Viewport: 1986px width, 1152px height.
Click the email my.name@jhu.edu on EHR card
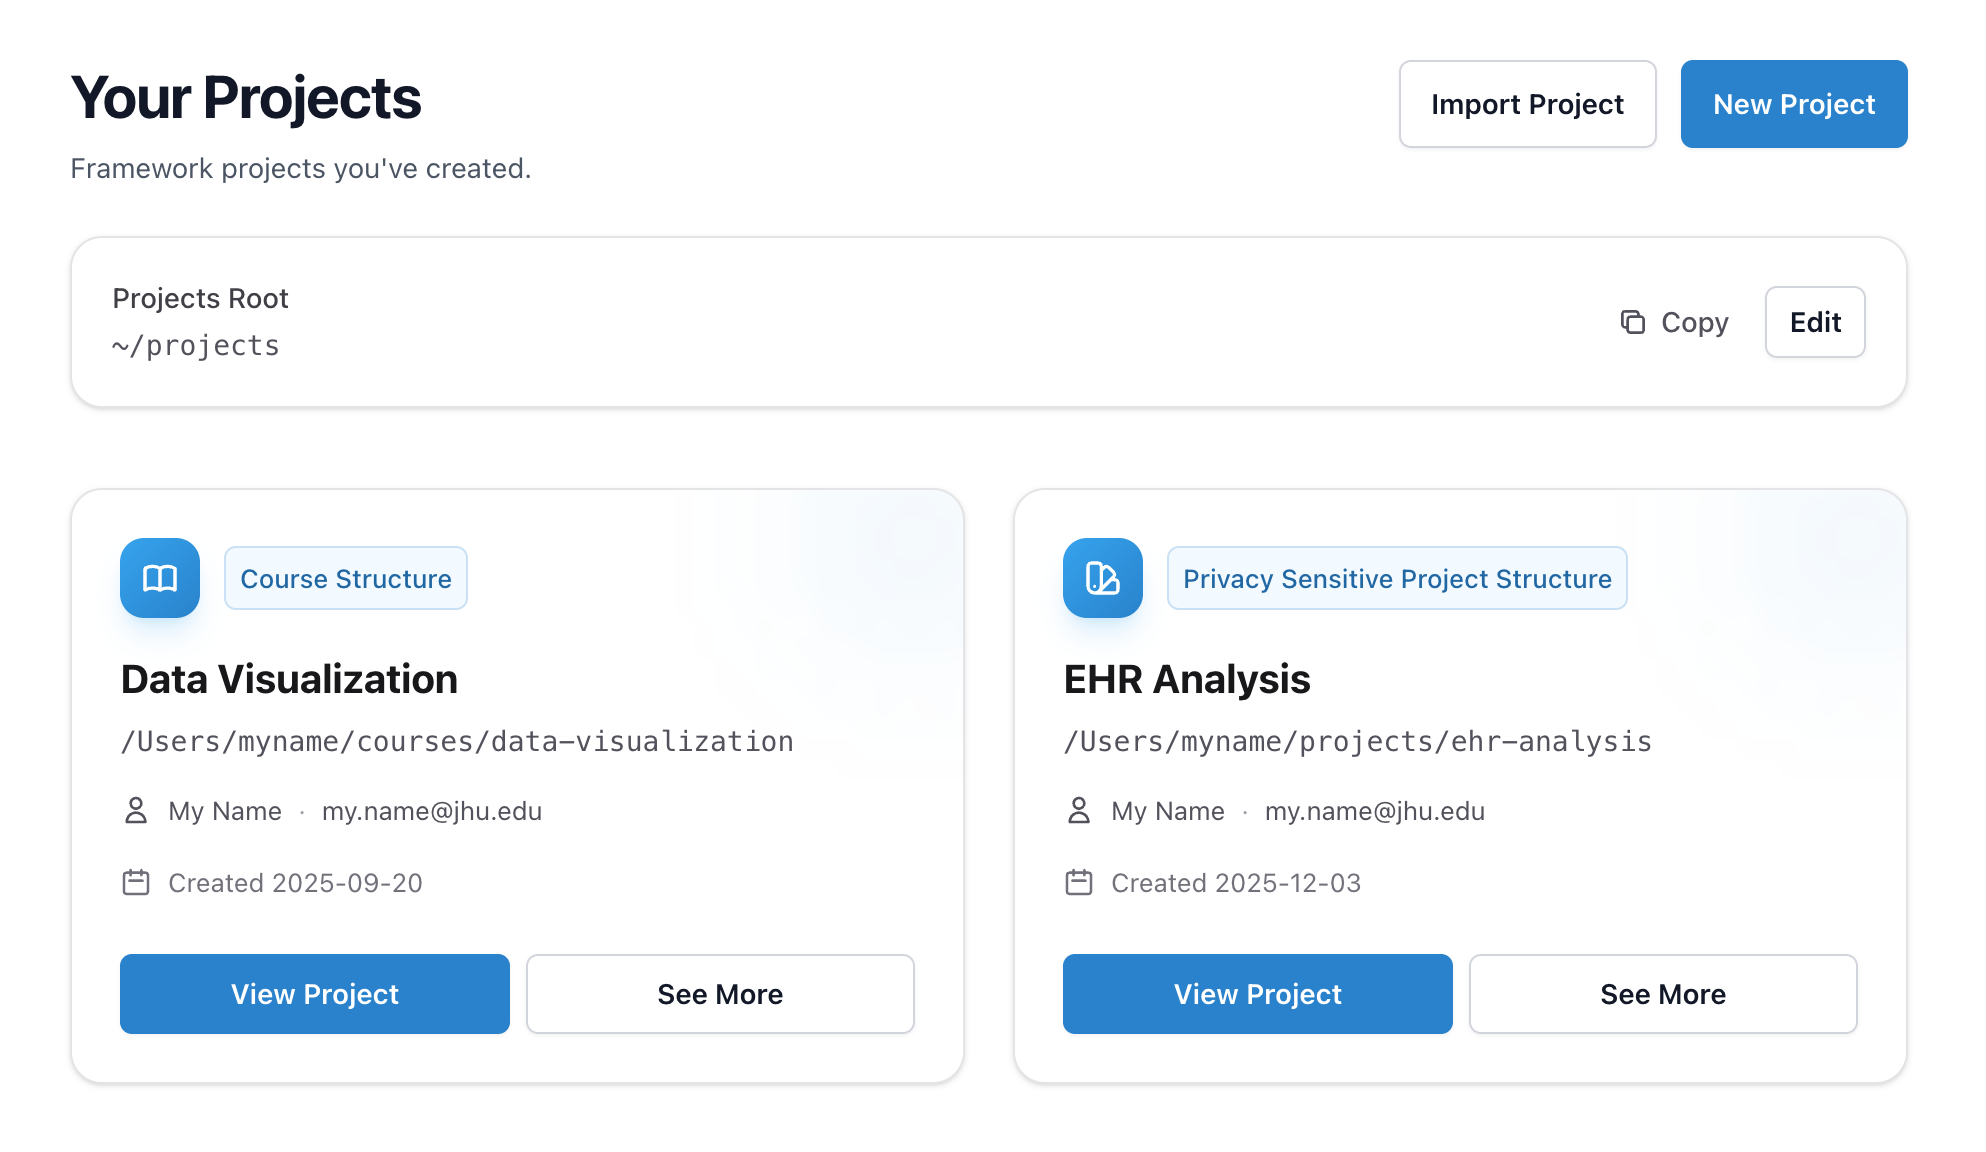point(1375,811)
